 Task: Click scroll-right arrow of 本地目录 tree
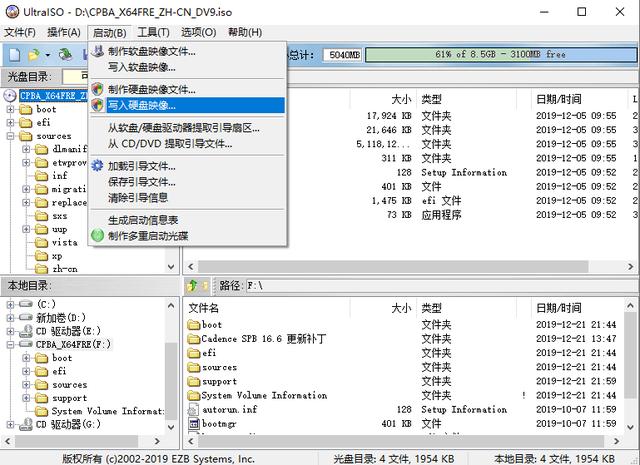(157, 441)
